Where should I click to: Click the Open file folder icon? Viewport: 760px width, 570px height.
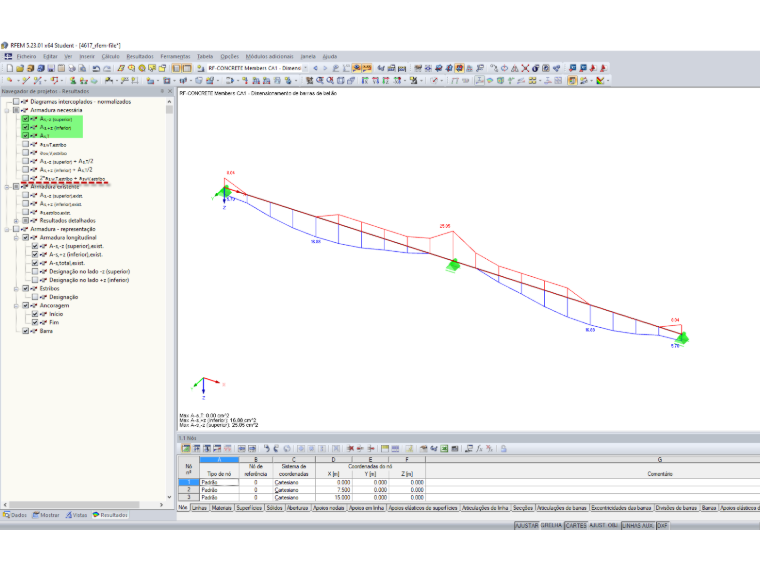tap(20, 68)
